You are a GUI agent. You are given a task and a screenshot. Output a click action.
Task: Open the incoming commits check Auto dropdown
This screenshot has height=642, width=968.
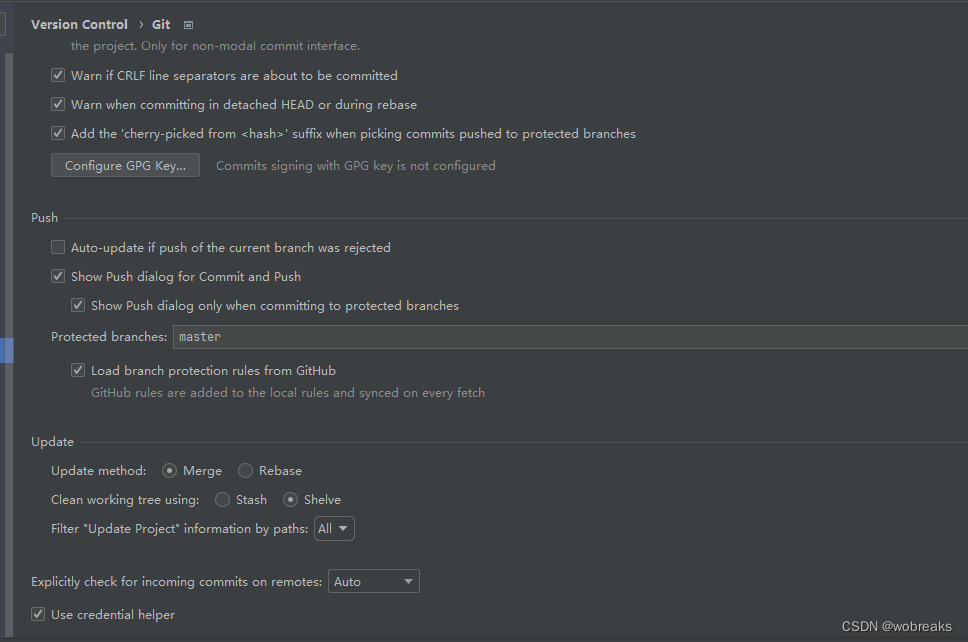pyautogui.click(x=374, y=581)
